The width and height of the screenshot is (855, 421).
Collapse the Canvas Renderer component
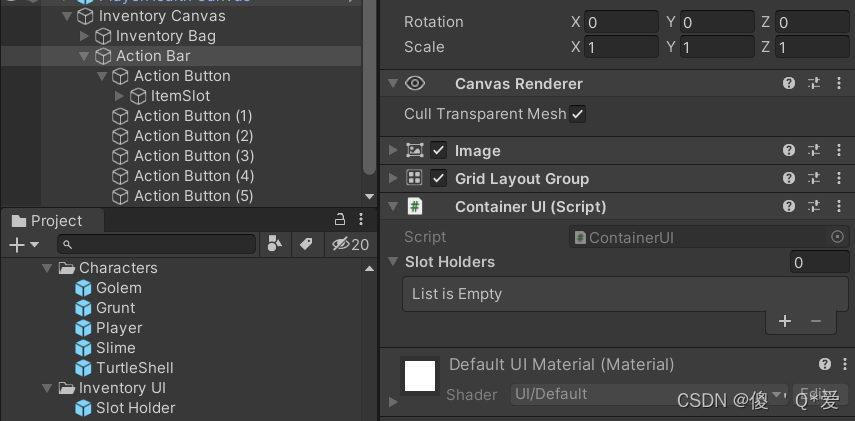tap(393, 83)
